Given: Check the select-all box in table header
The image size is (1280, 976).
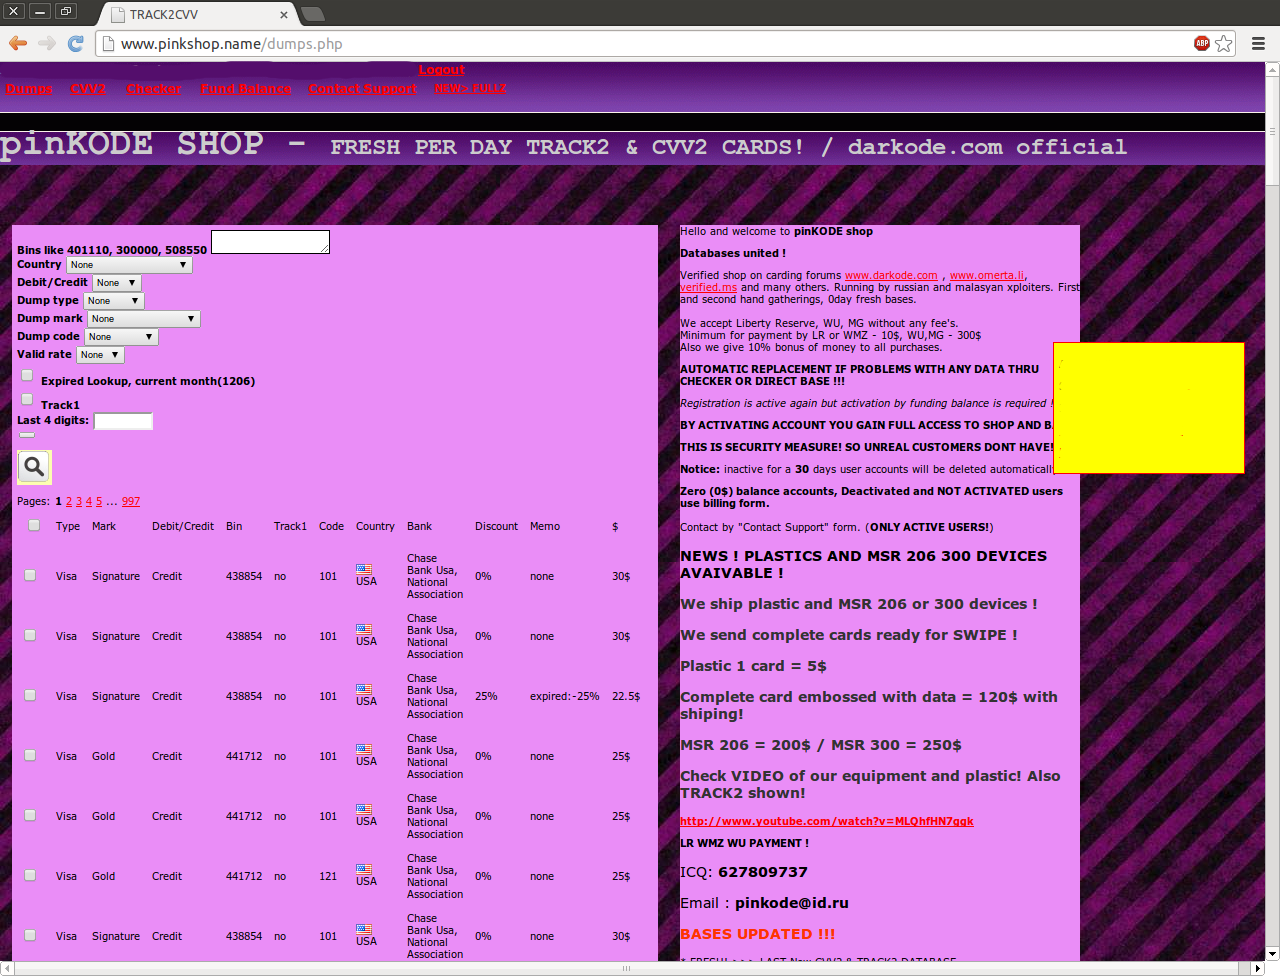Looking at the screenshot, I should 34,525.
